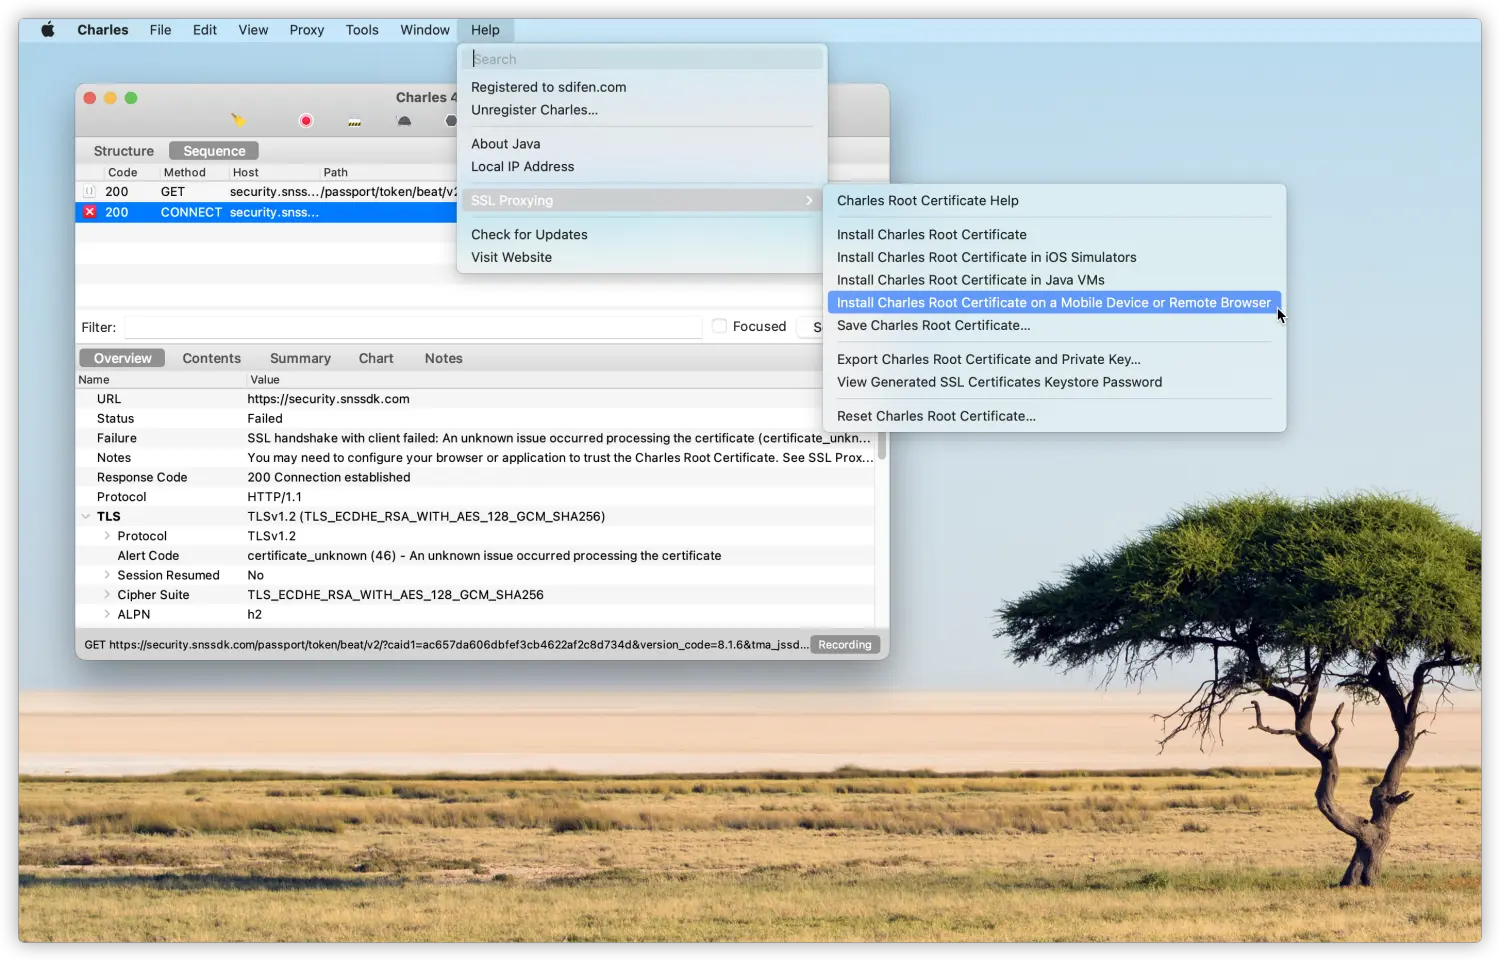
Task: Open the View menu
Action: [253, 30]
